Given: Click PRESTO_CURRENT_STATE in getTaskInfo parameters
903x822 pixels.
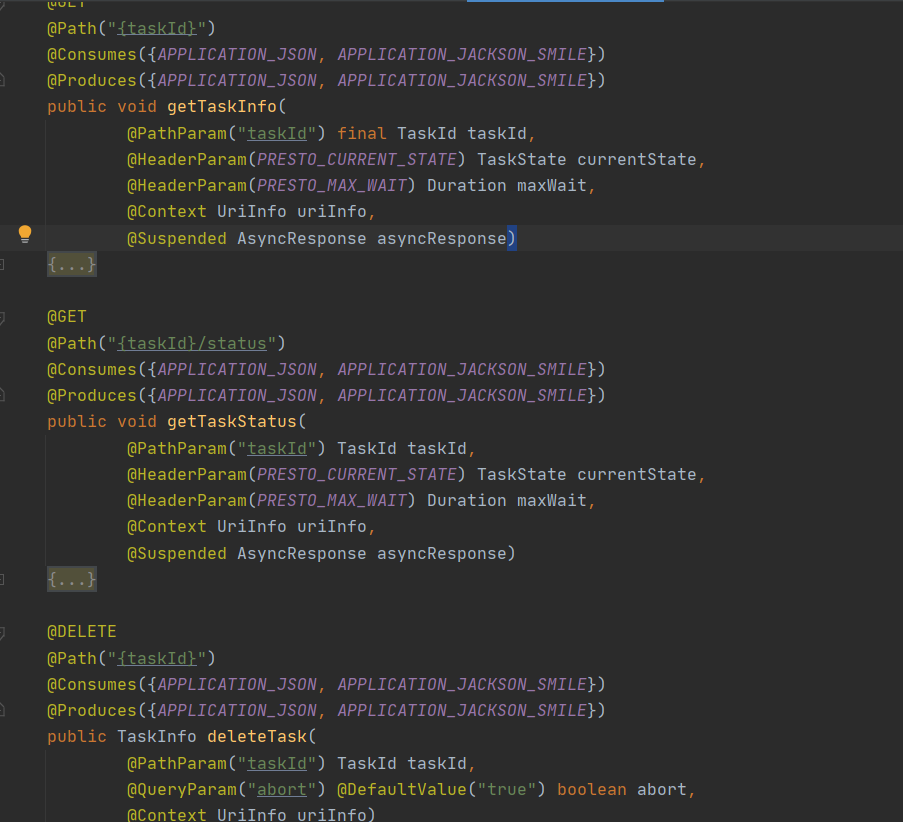Looking at the screenshot, I should point(356,160).
